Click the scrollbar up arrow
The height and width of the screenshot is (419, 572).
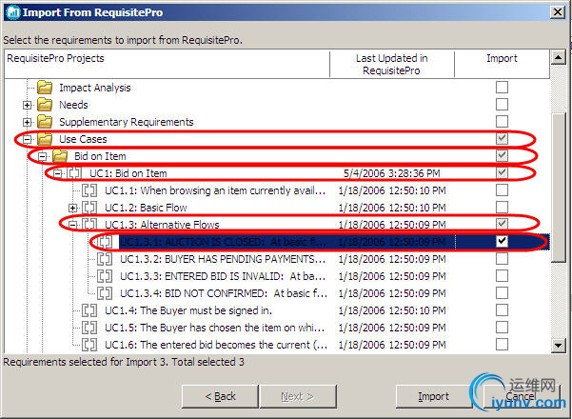[558, 57]
